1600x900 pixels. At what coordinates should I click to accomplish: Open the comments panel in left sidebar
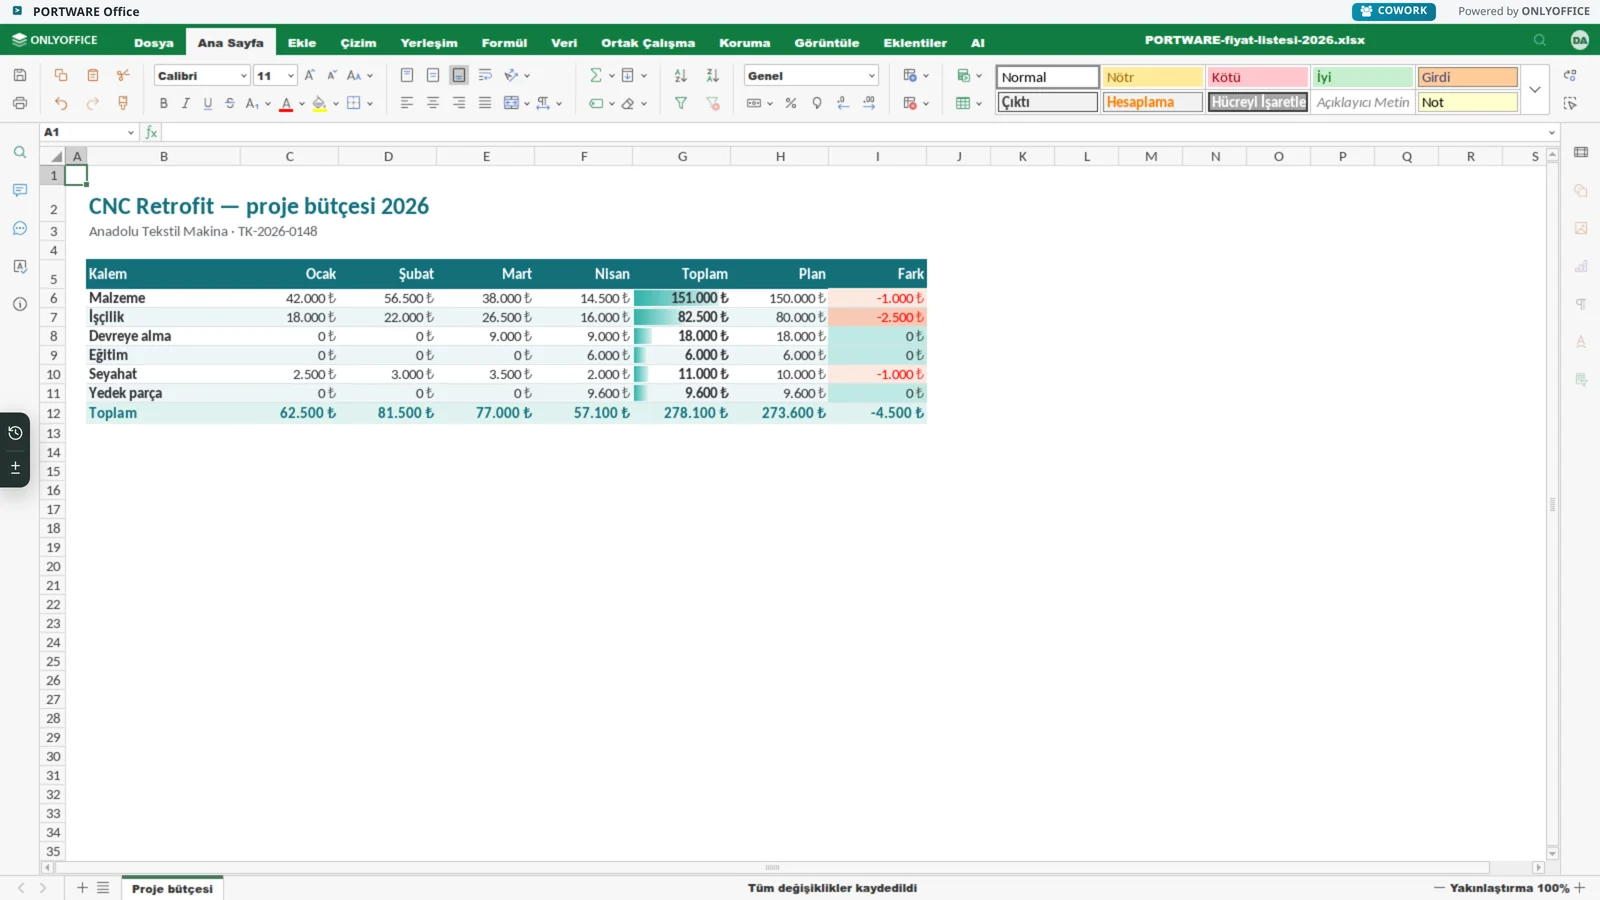pyautogui.click(x=20, y=190)
